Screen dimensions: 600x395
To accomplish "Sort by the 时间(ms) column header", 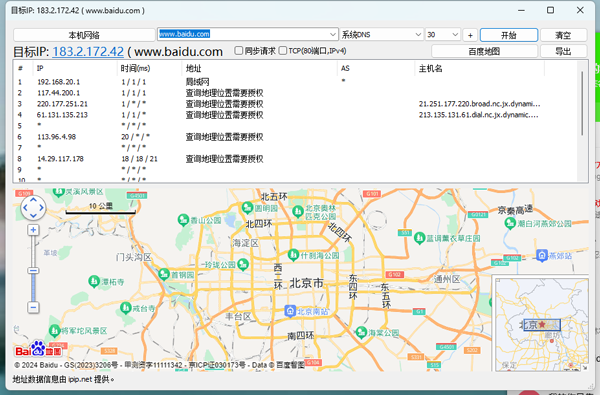I will (x=149, y=69).
